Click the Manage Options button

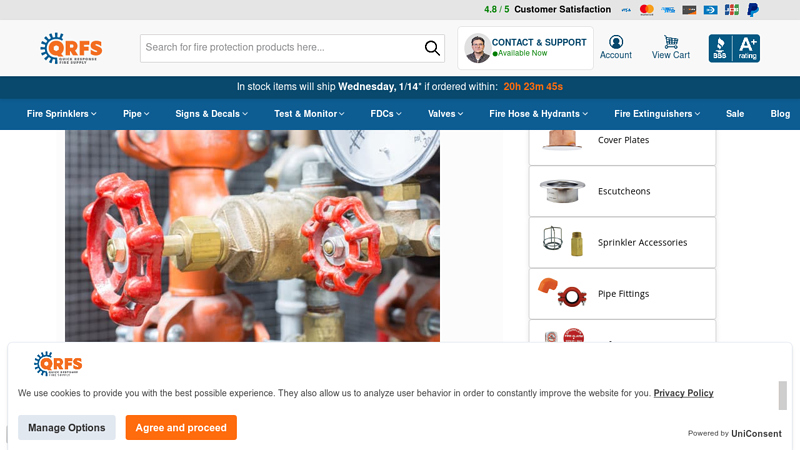click(x=67, y=428)
